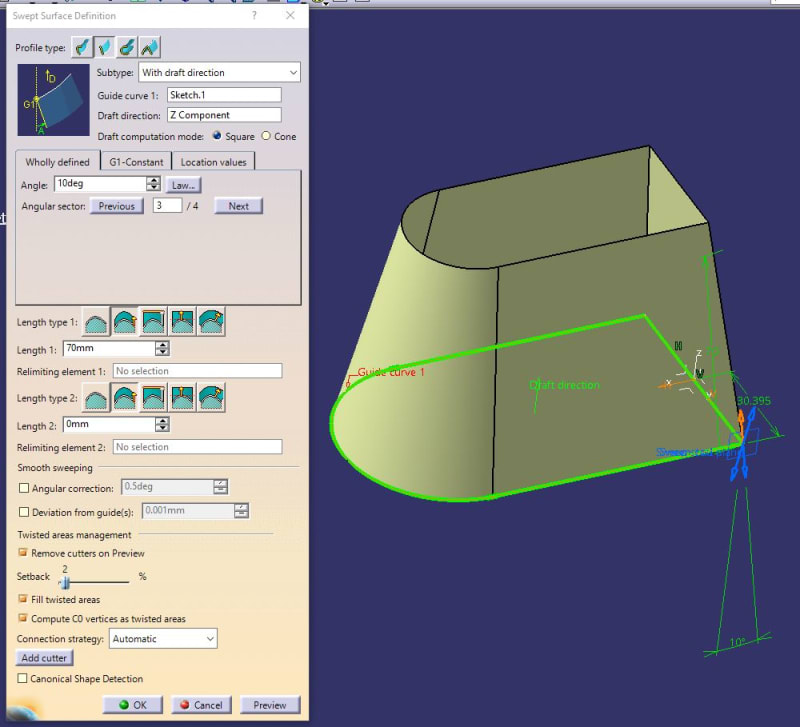Screen dimensions: 800x727
Task: Toggle Fill twisted areas checkbox
Action: pyautogui.click(x=22, y=598)
